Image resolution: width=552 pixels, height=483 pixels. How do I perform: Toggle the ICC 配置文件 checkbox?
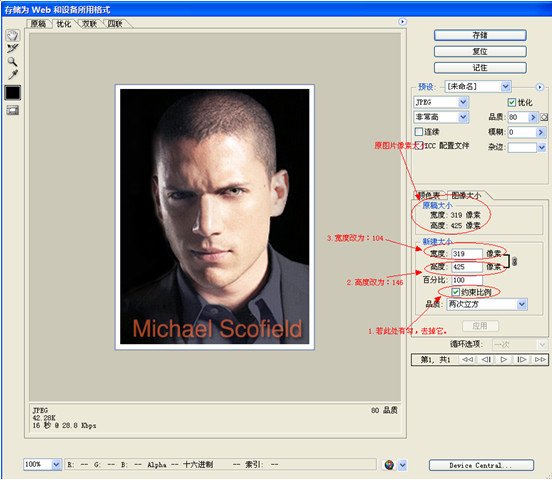(x=419, y=146)
